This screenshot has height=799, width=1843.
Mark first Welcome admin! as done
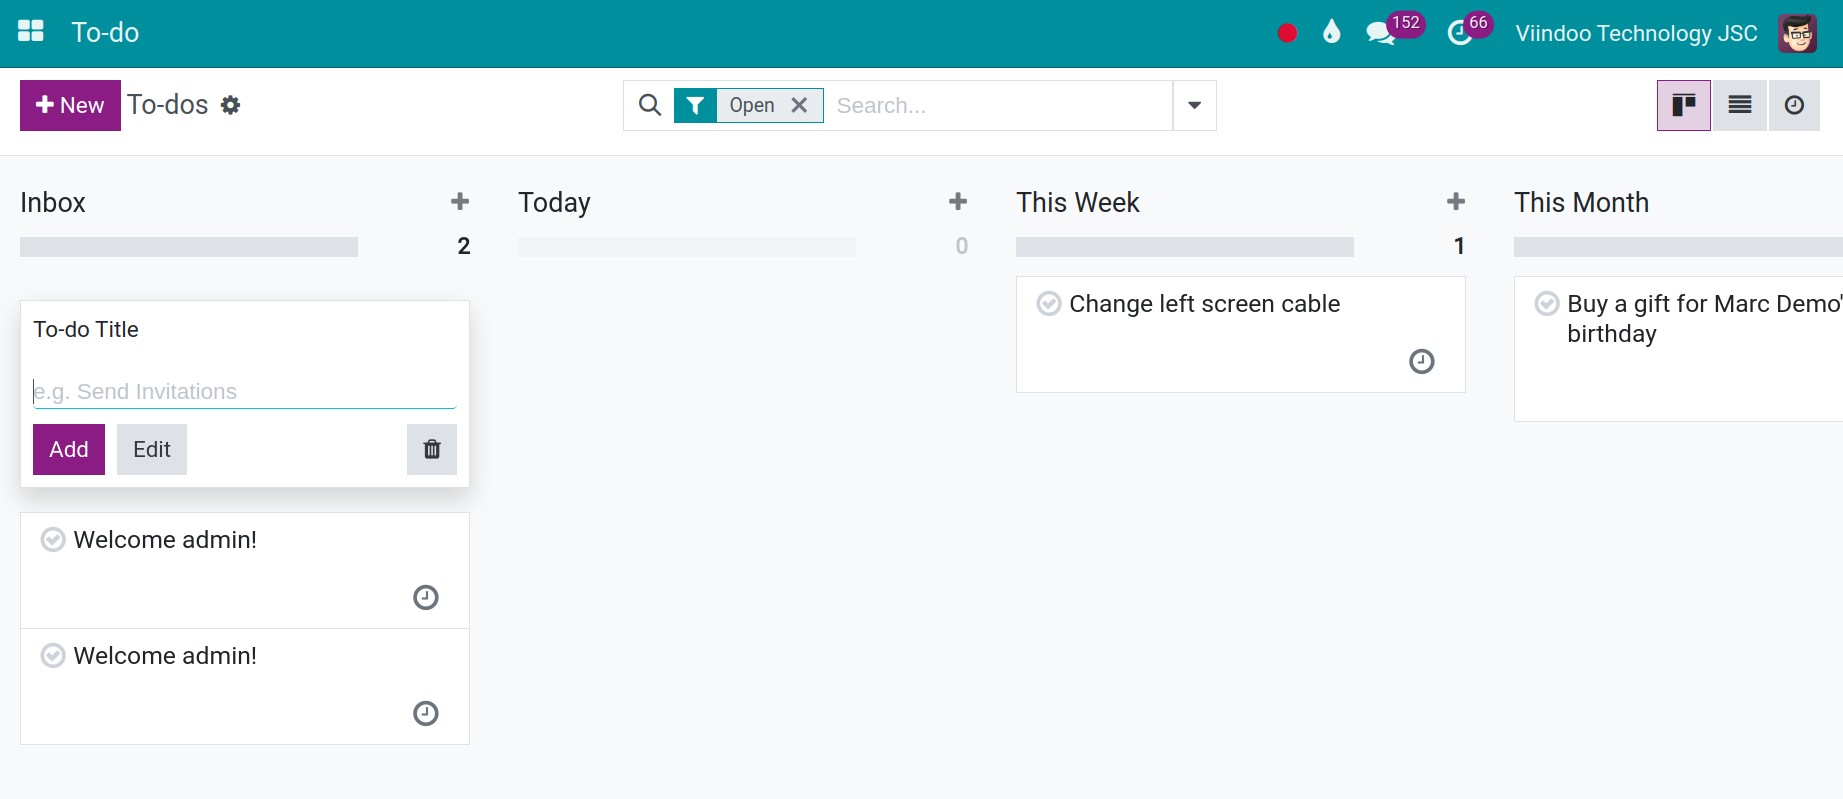[x=53, y=540]
